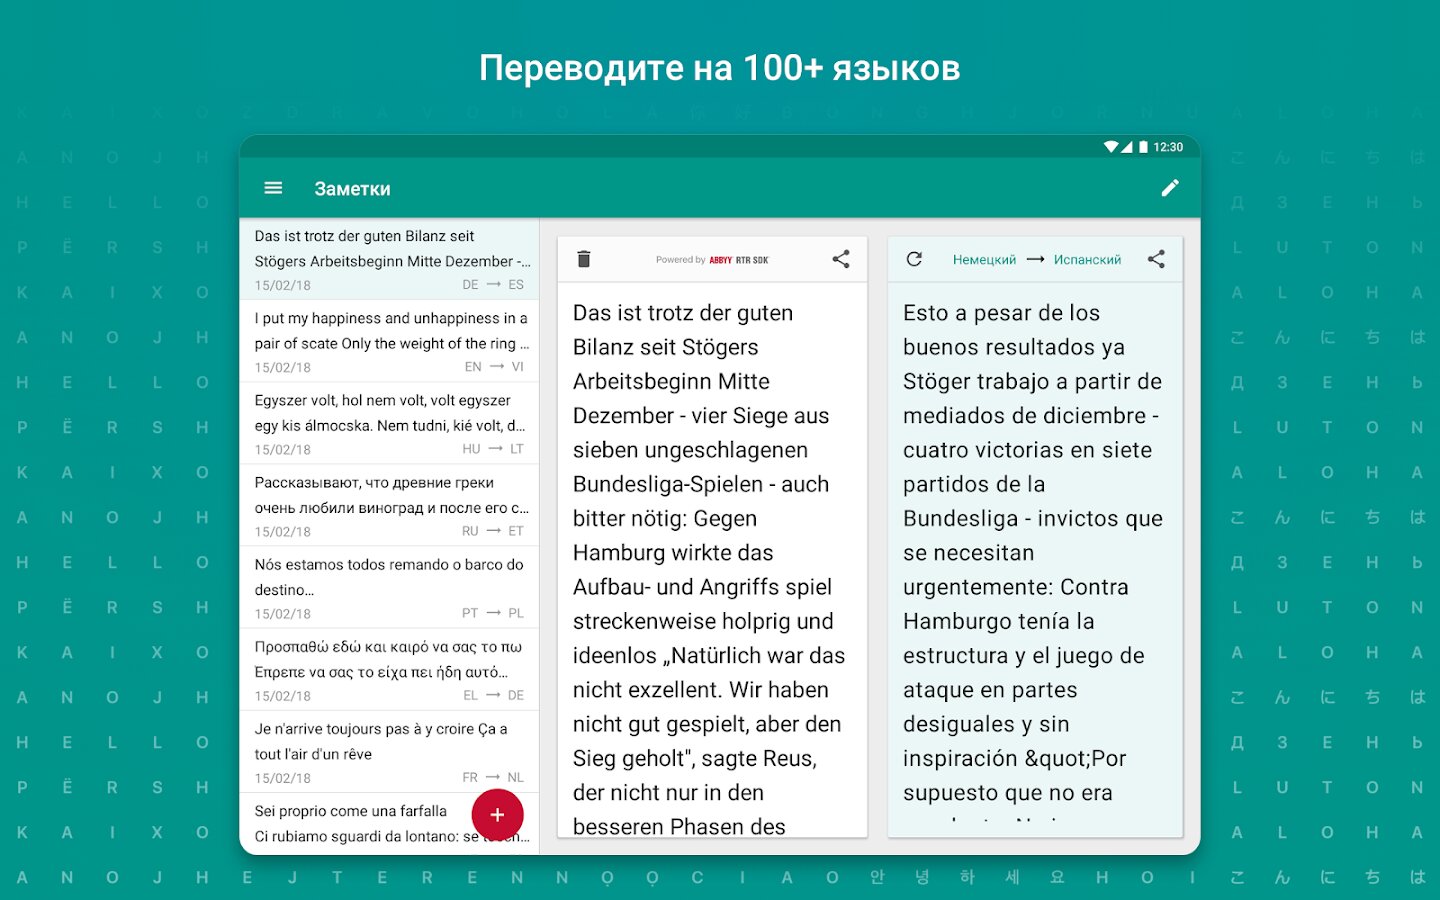
Task: Select the 'I put my happiness' note
Action: (x=390, y=341)
